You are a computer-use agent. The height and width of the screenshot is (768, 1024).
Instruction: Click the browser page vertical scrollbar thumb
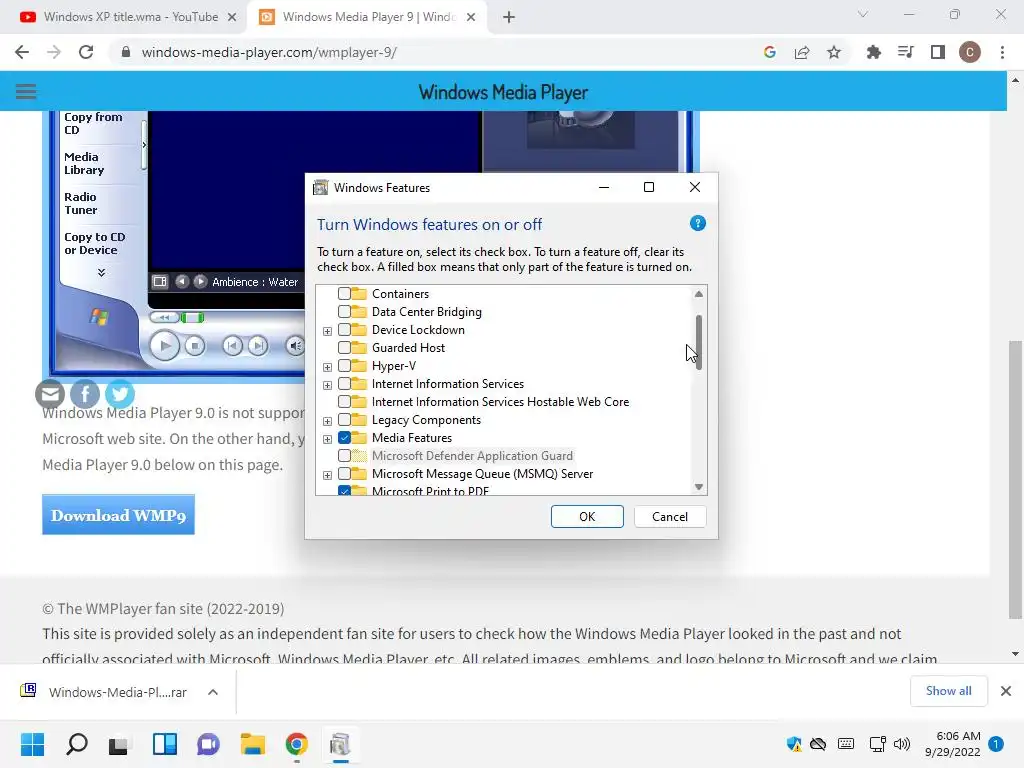(x=1015, y=479)
